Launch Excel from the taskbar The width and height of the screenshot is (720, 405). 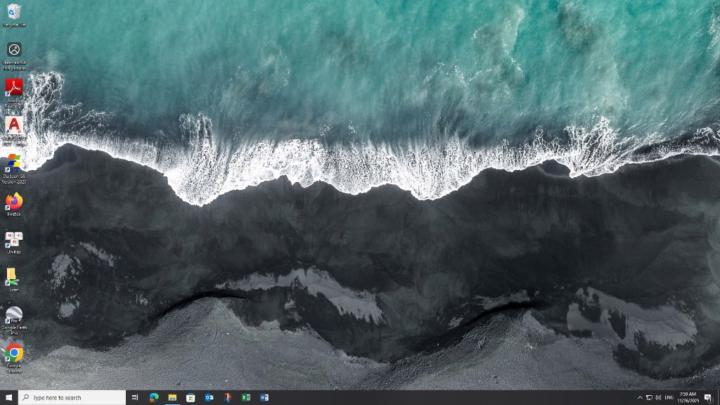point(246,397)
